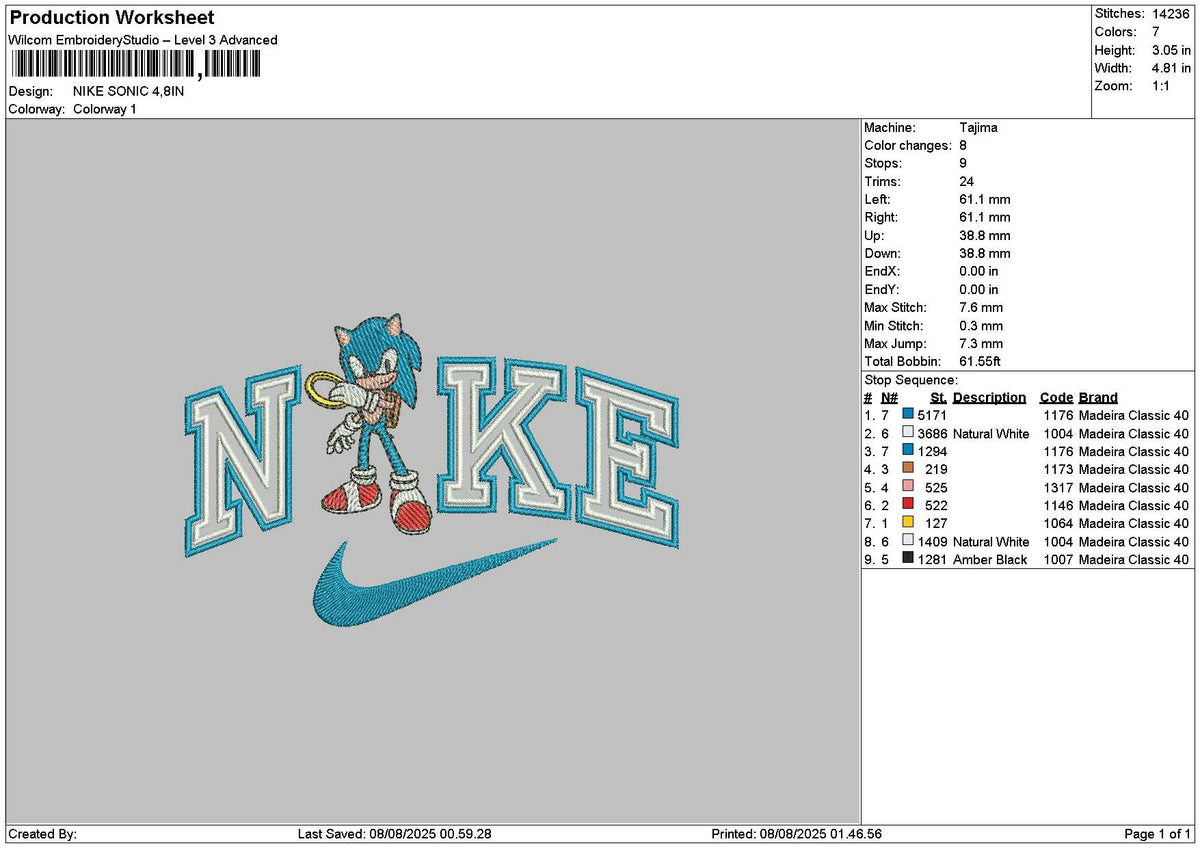Image resolution: width=1200 pixels, height=848 pixels.
Task: Select the yellow swatch for code 1064
Action: coord(907,522)
